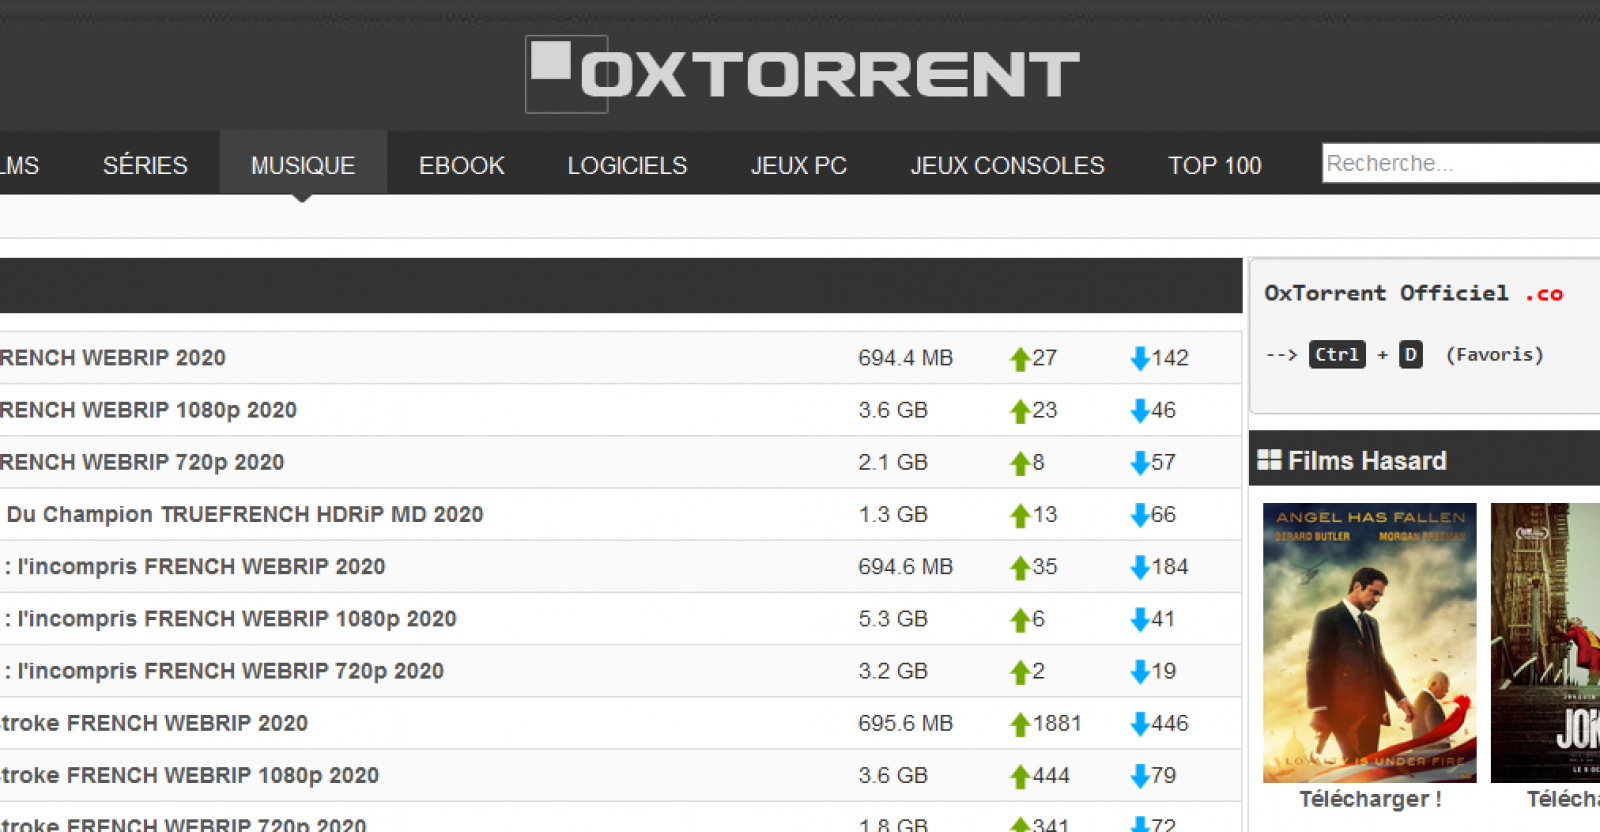Open the SÉRIES menu item
This screenshot has height=832, width=1600.
(x=145, y=165)
